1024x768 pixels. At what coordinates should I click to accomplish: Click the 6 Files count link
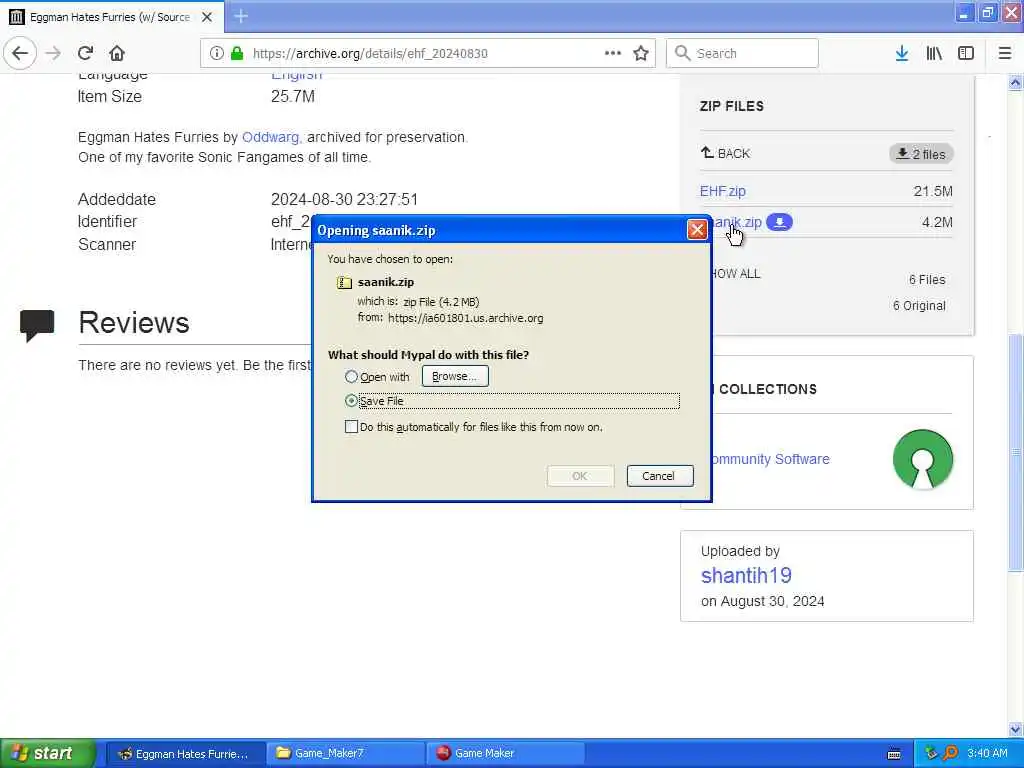(927, 280)
